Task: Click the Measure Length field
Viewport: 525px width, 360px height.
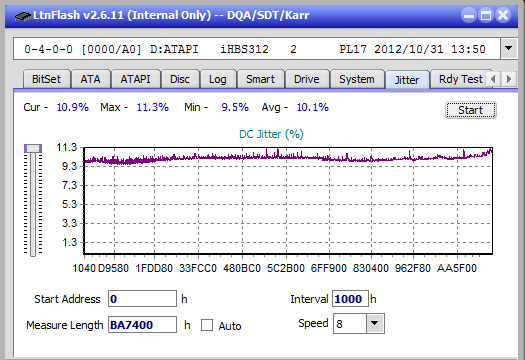Action: click(x=142, y=325)
